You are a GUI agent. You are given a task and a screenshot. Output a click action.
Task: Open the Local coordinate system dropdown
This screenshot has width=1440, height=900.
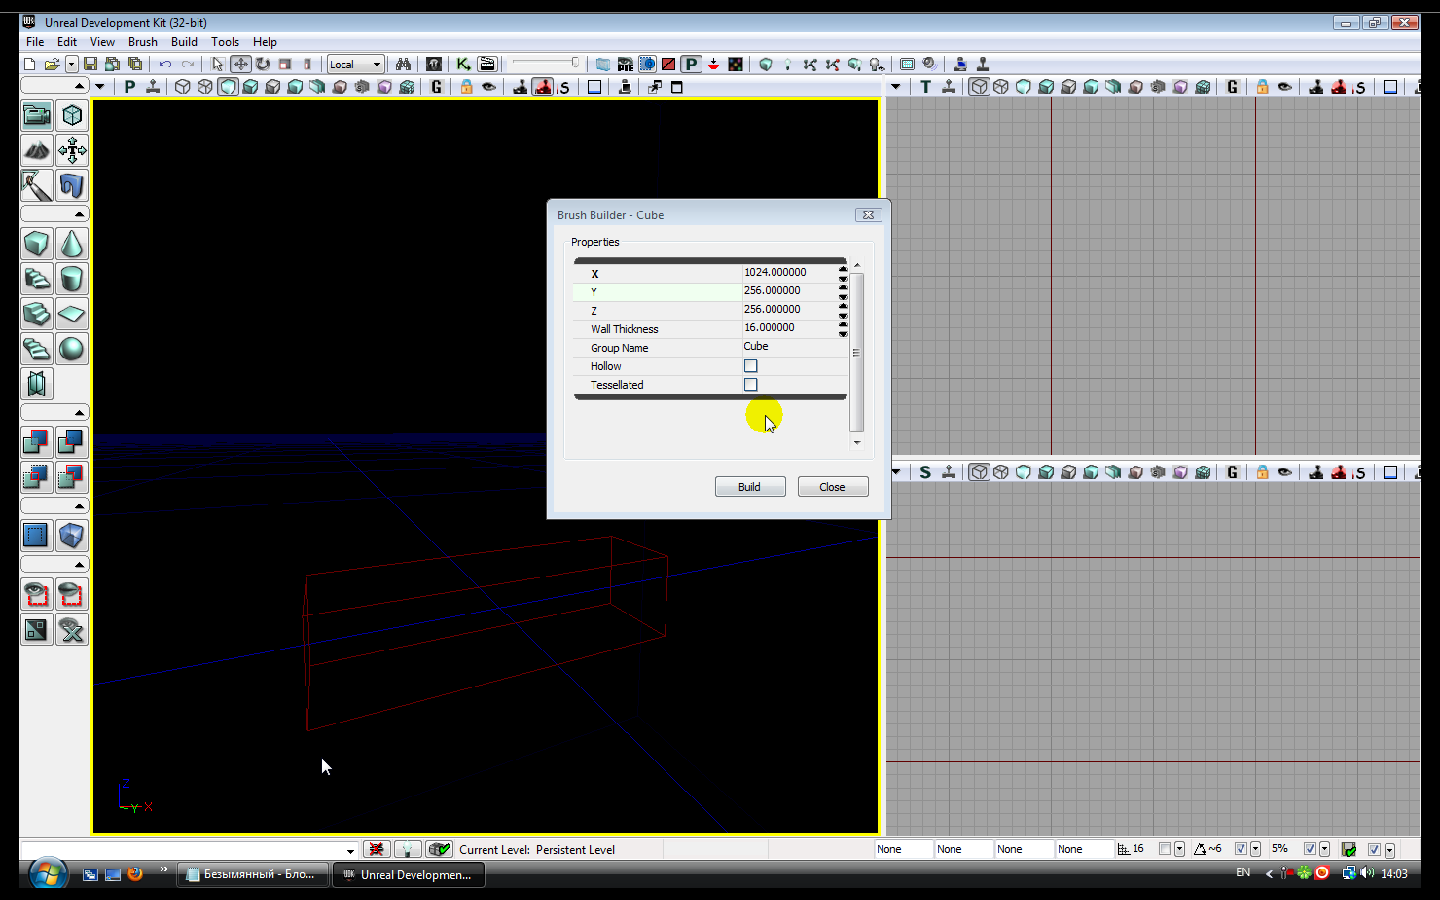coord(356,64)
